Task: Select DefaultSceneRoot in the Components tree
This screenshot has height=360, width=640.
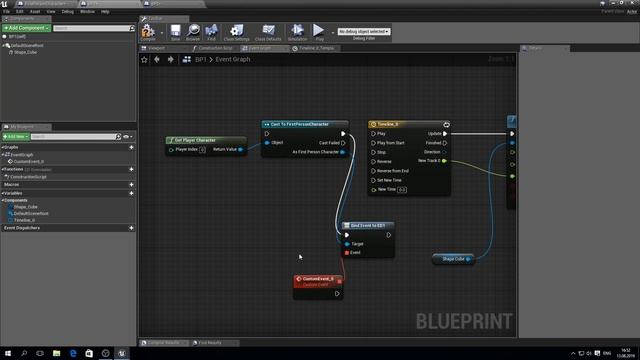Action: (27, 46)
